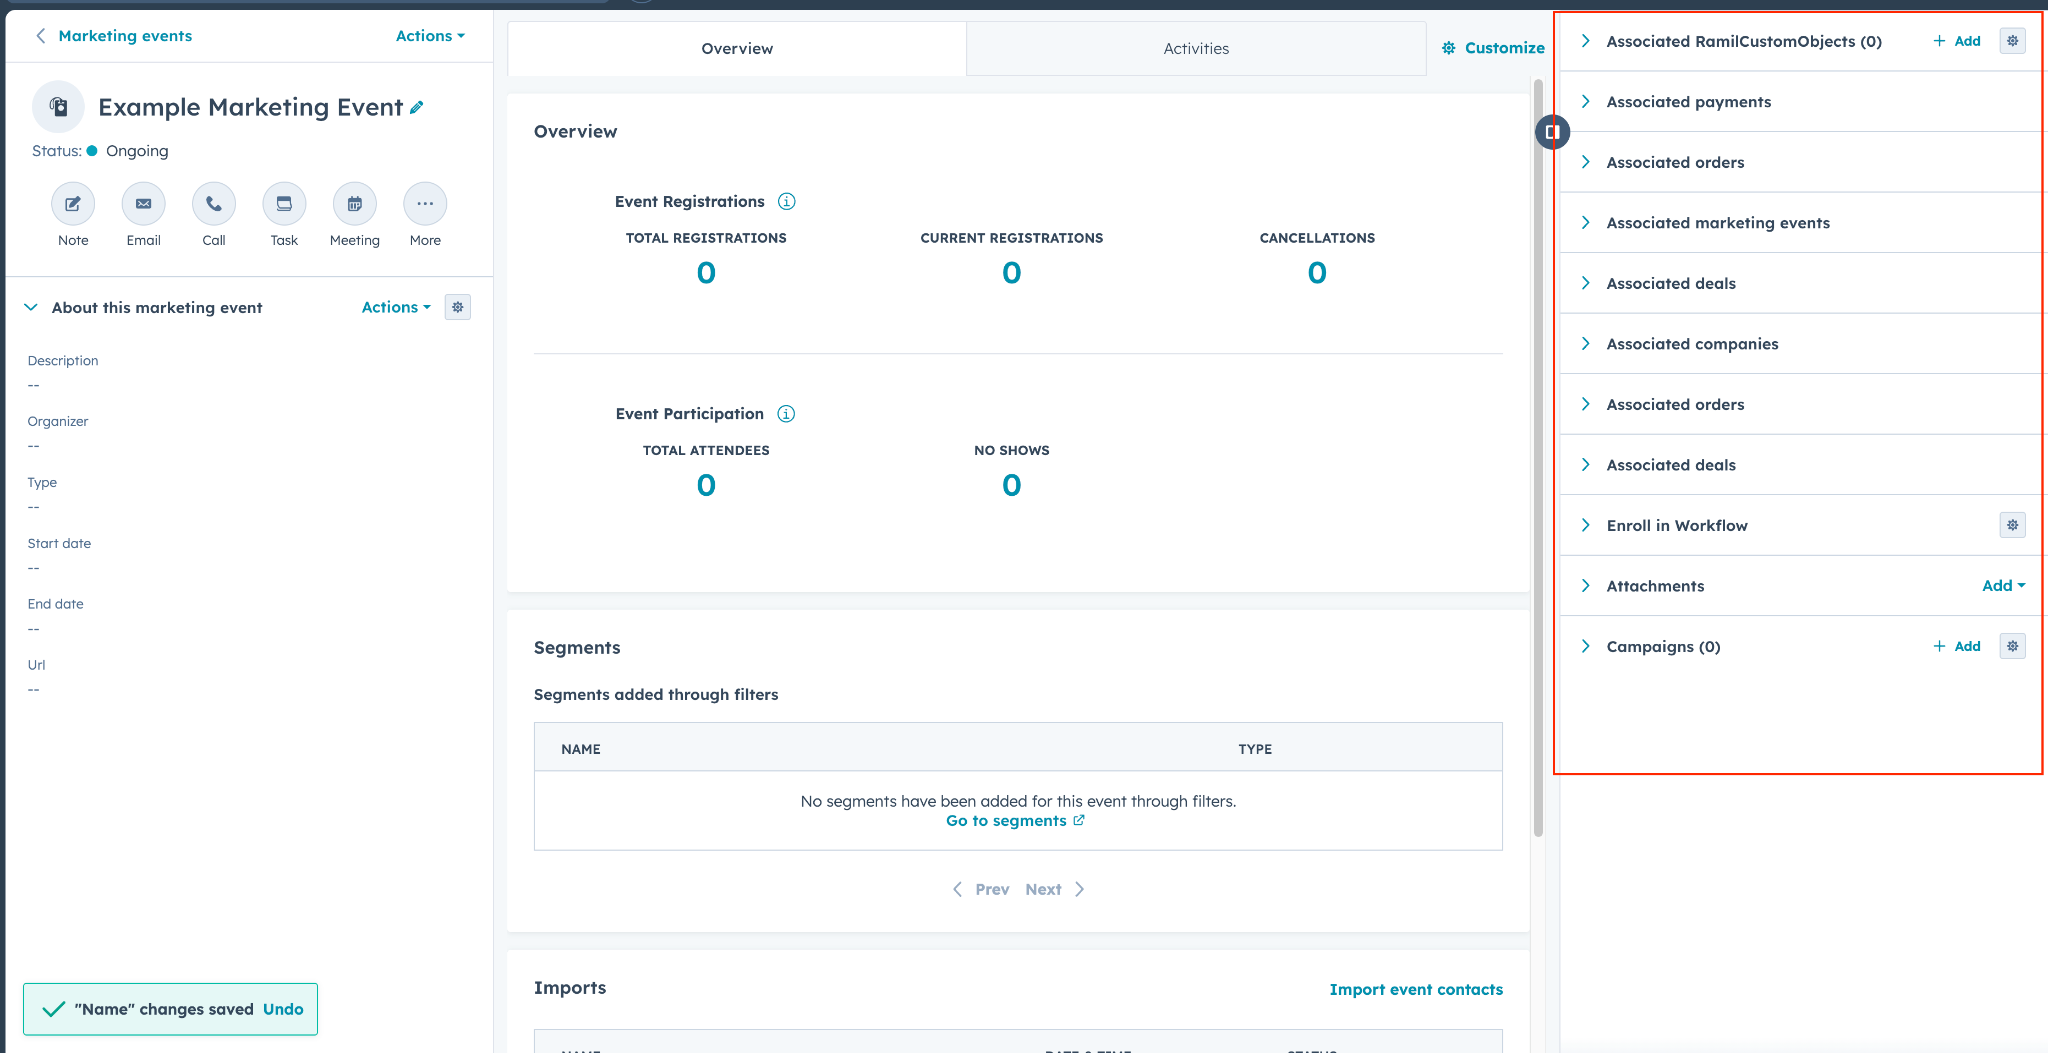
Task: Select the Overview tab
Action: (737, 49)
